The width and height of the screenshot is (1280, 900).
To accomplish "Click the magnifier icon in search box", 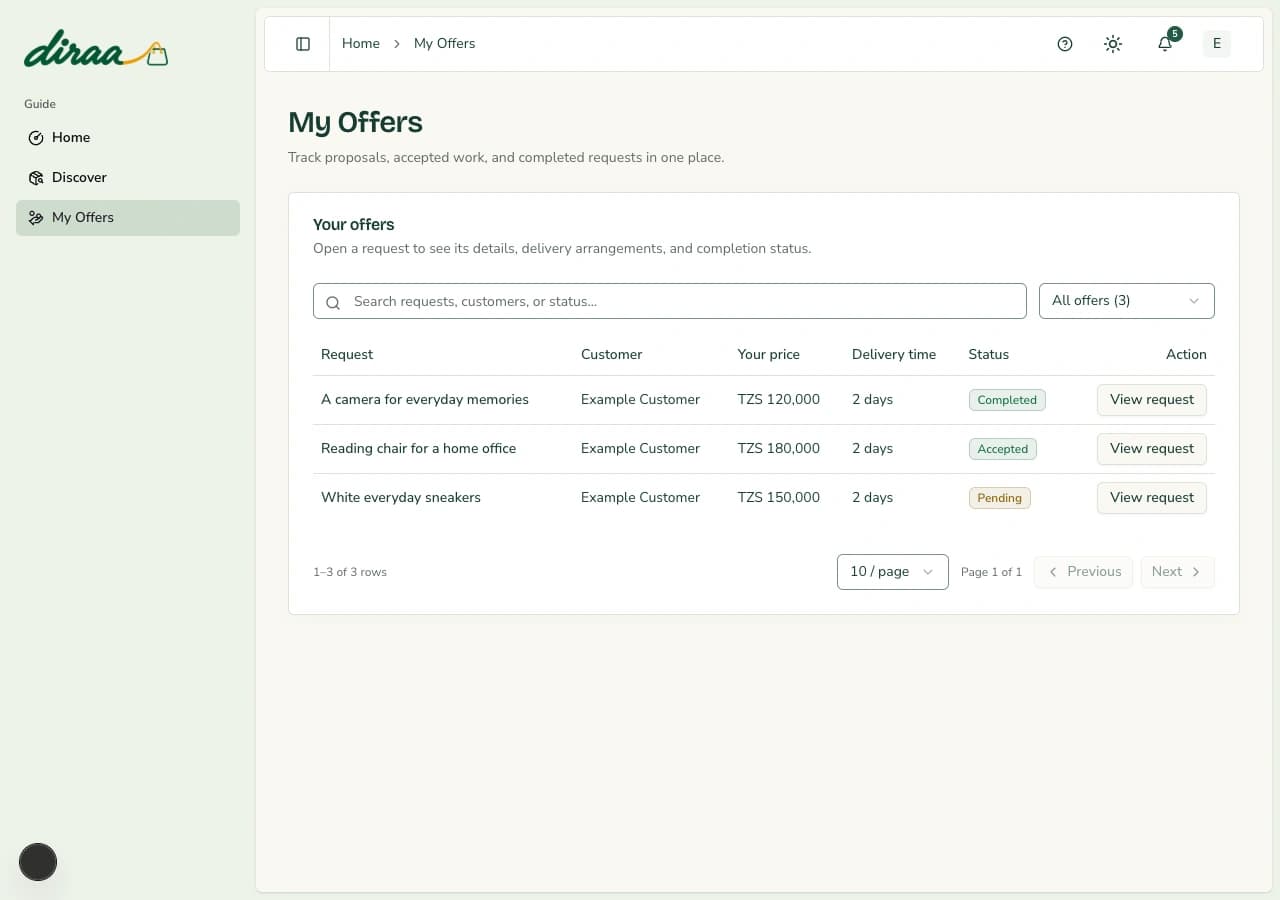I will click(x=334, y=302).
